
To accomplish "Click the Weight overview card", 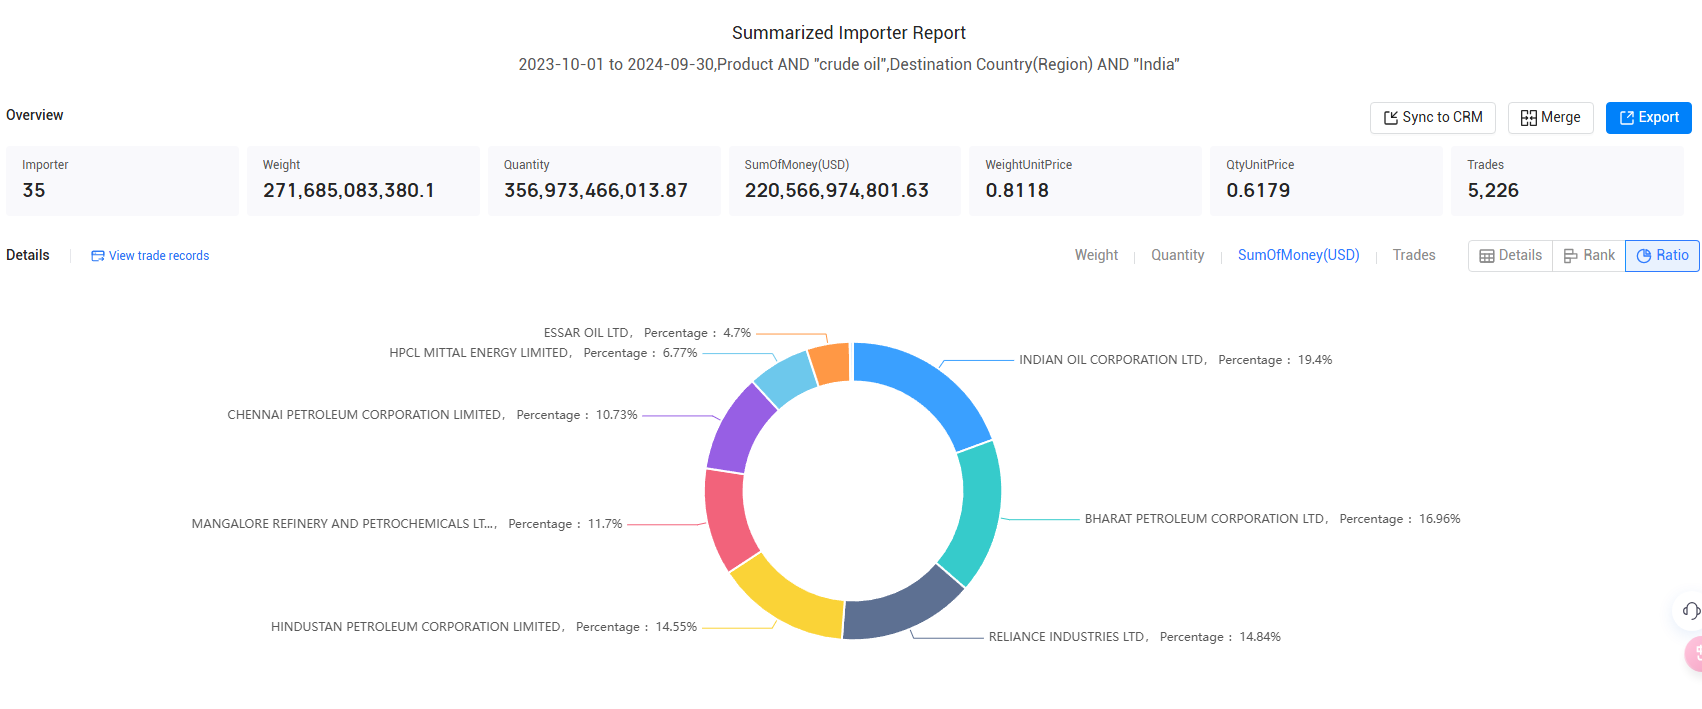I will (363, 181).
